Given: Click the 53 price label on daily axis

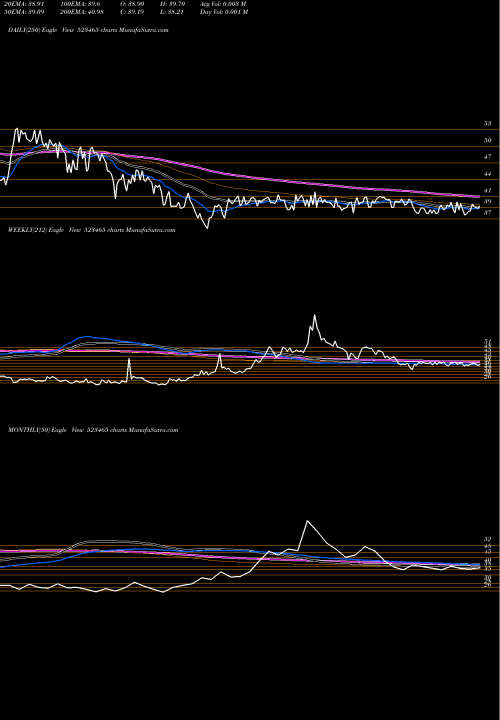Looking at the screenshot, I should click(x=487, y=124).
